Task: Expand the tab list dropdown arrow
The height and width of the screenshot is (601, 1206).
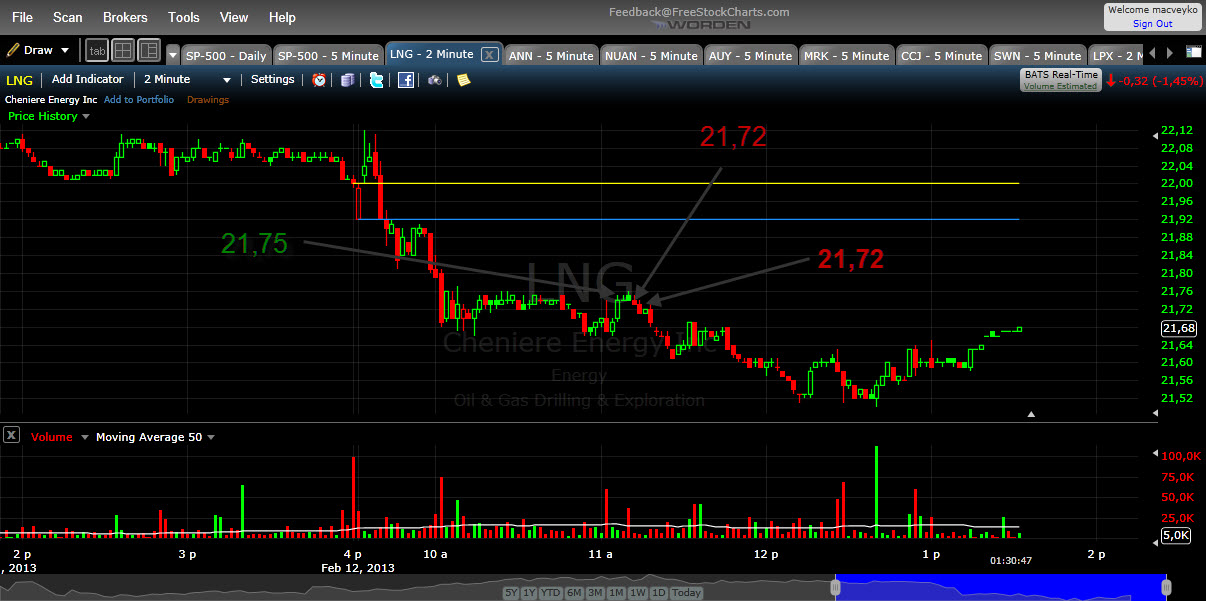Action: [x=173, y=55]
